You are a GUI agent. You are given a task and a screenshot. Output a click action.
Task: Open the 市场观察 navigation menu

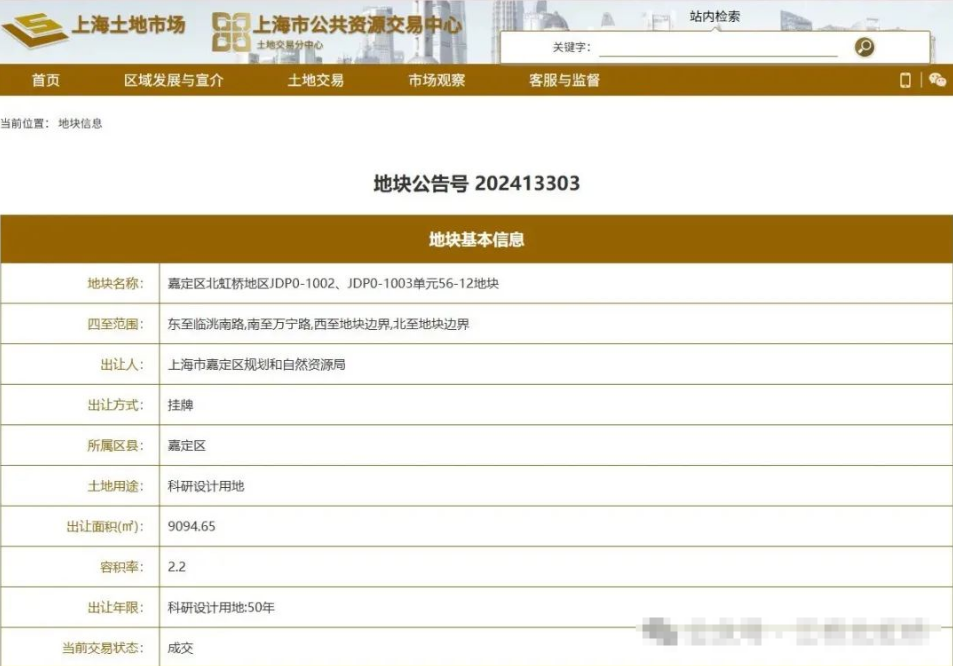(x=436, y=80)
